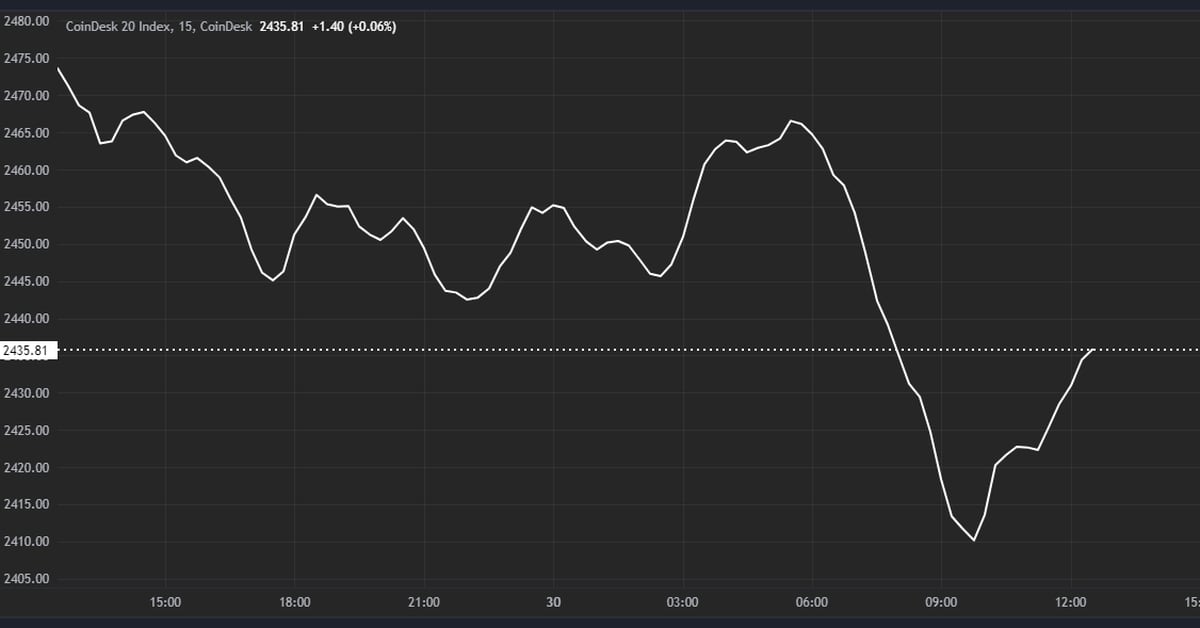Click the white 2435.81 price tag on axis
The height and width of the screenshot is (628, 1200).
coord(27,349)
